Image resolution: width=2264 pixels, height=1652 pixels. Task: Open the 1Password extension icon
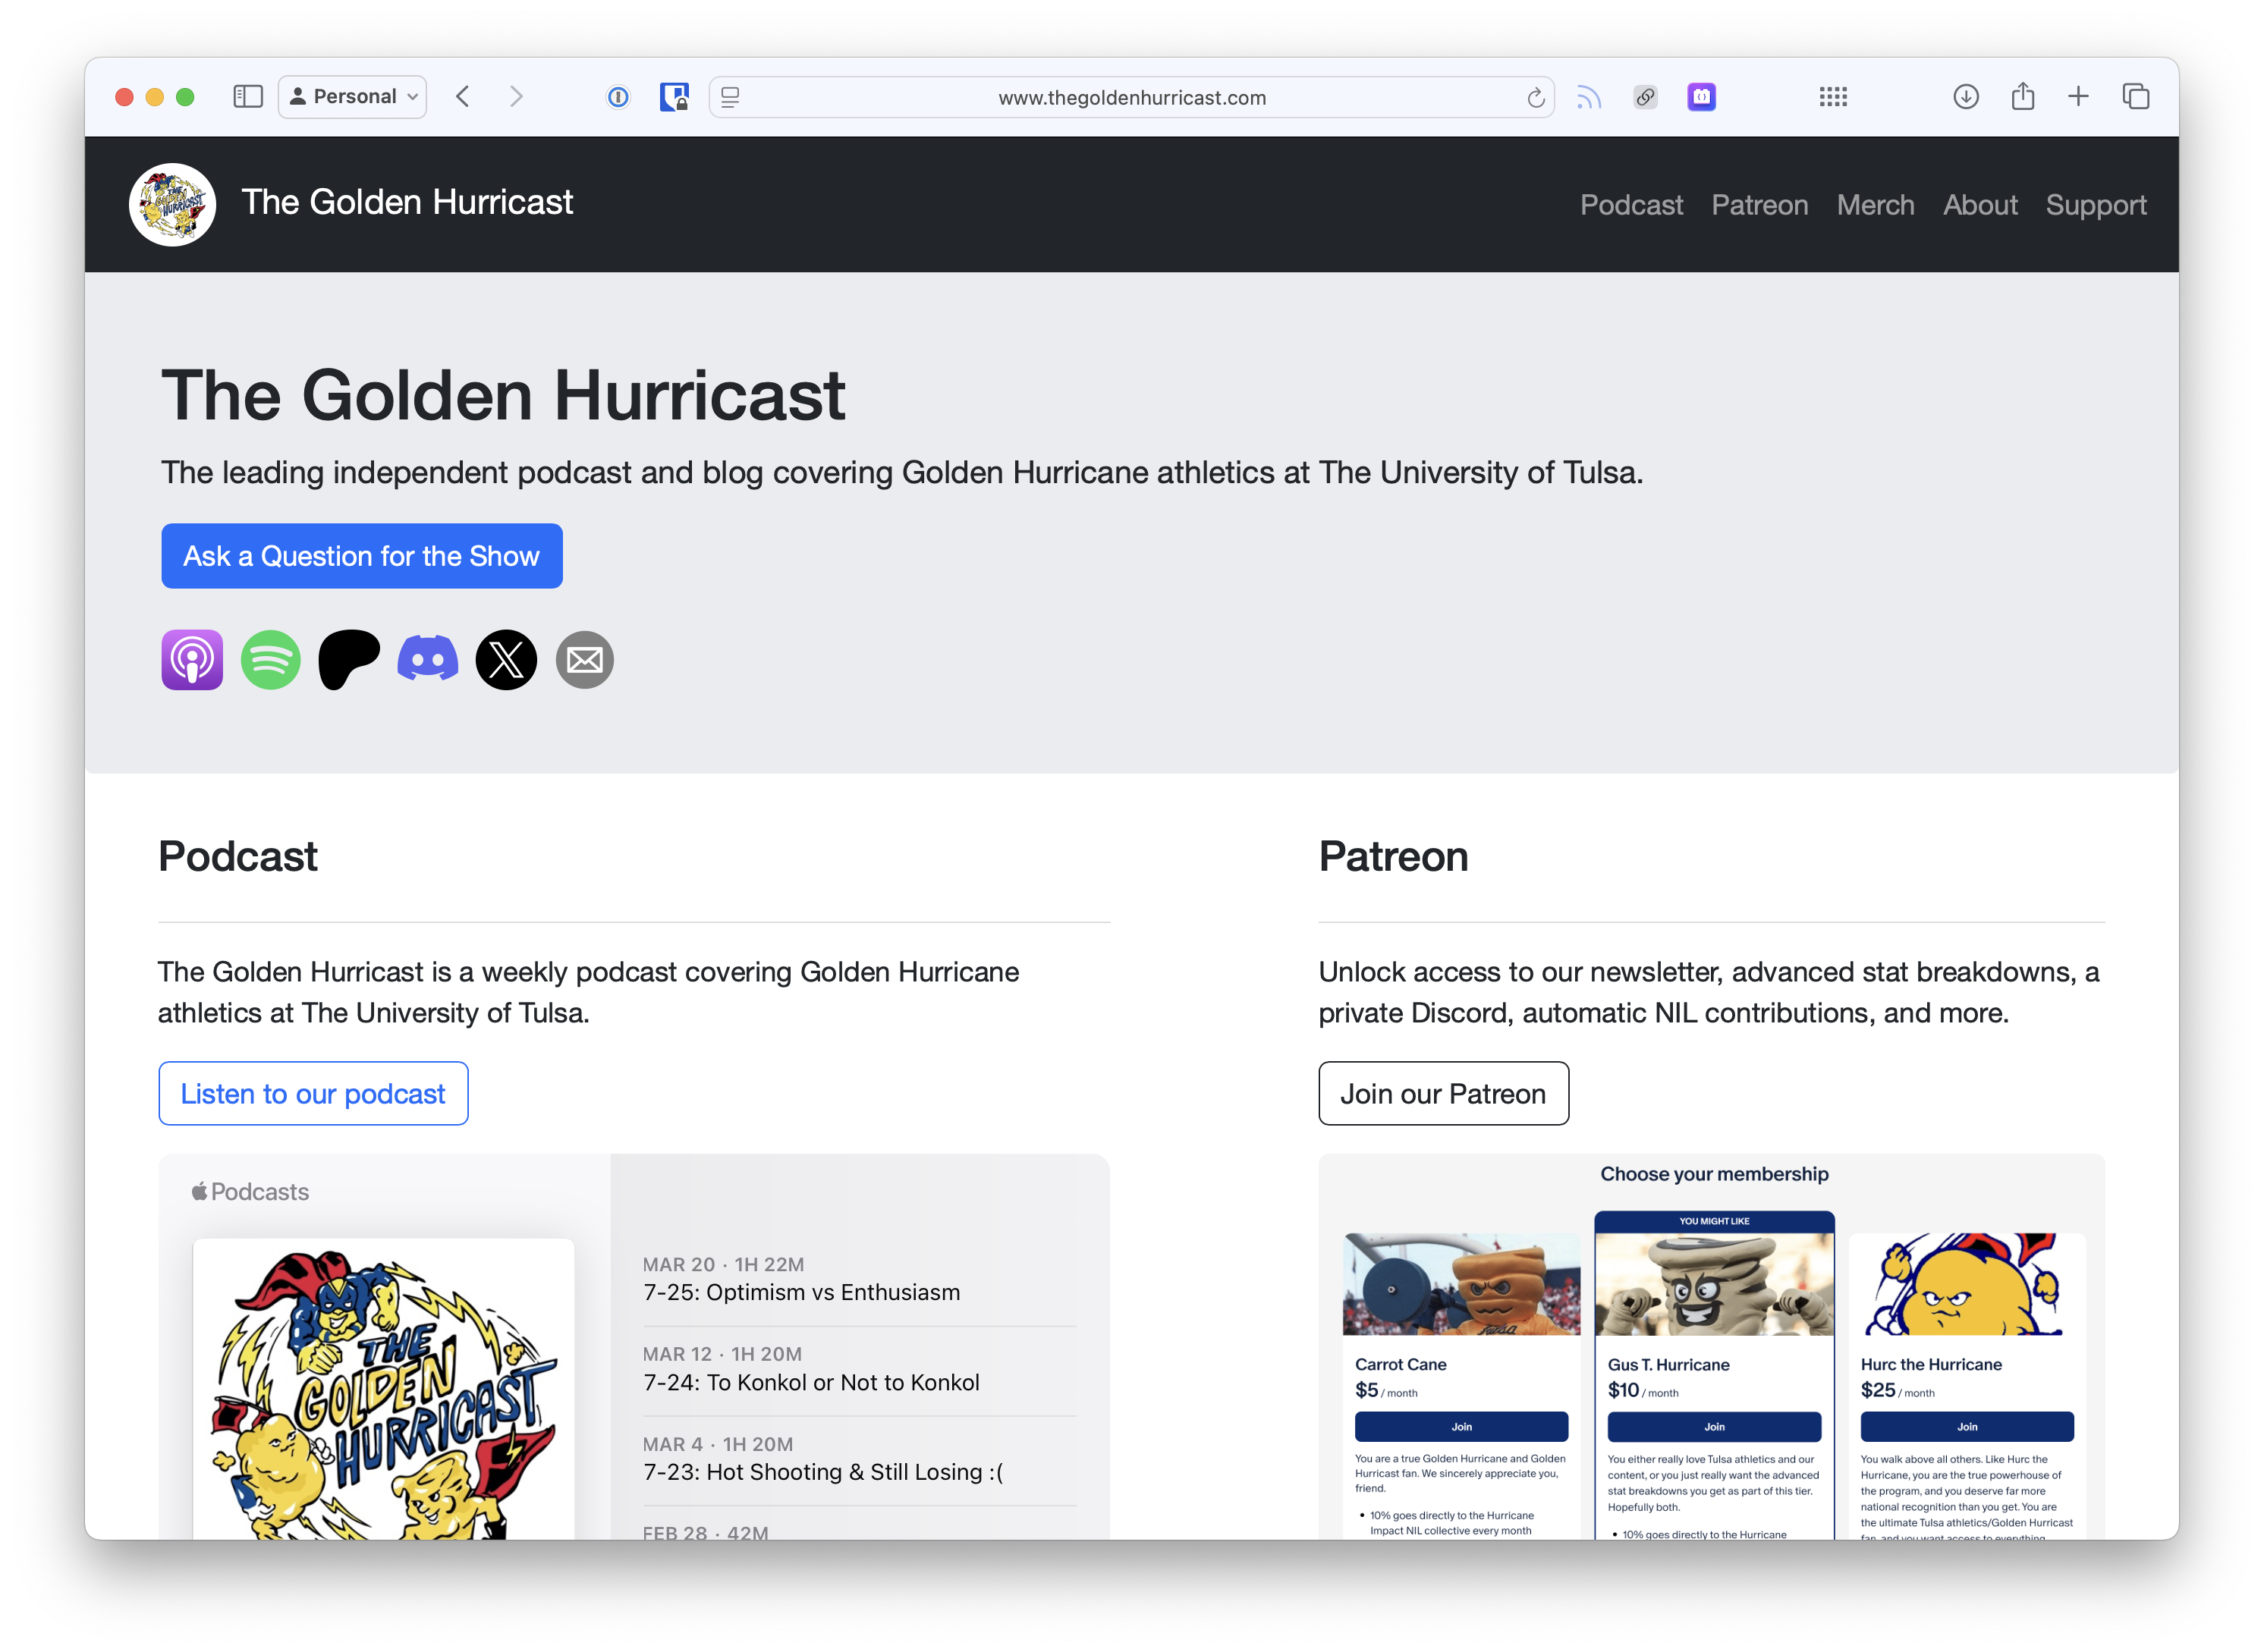click(618, 97)
